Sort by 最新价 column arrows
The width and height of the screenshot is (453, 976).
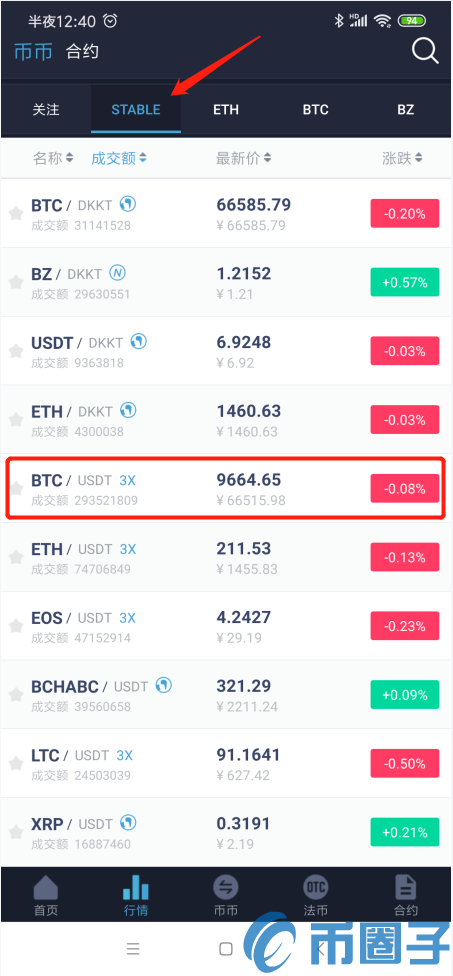(267, 159)
